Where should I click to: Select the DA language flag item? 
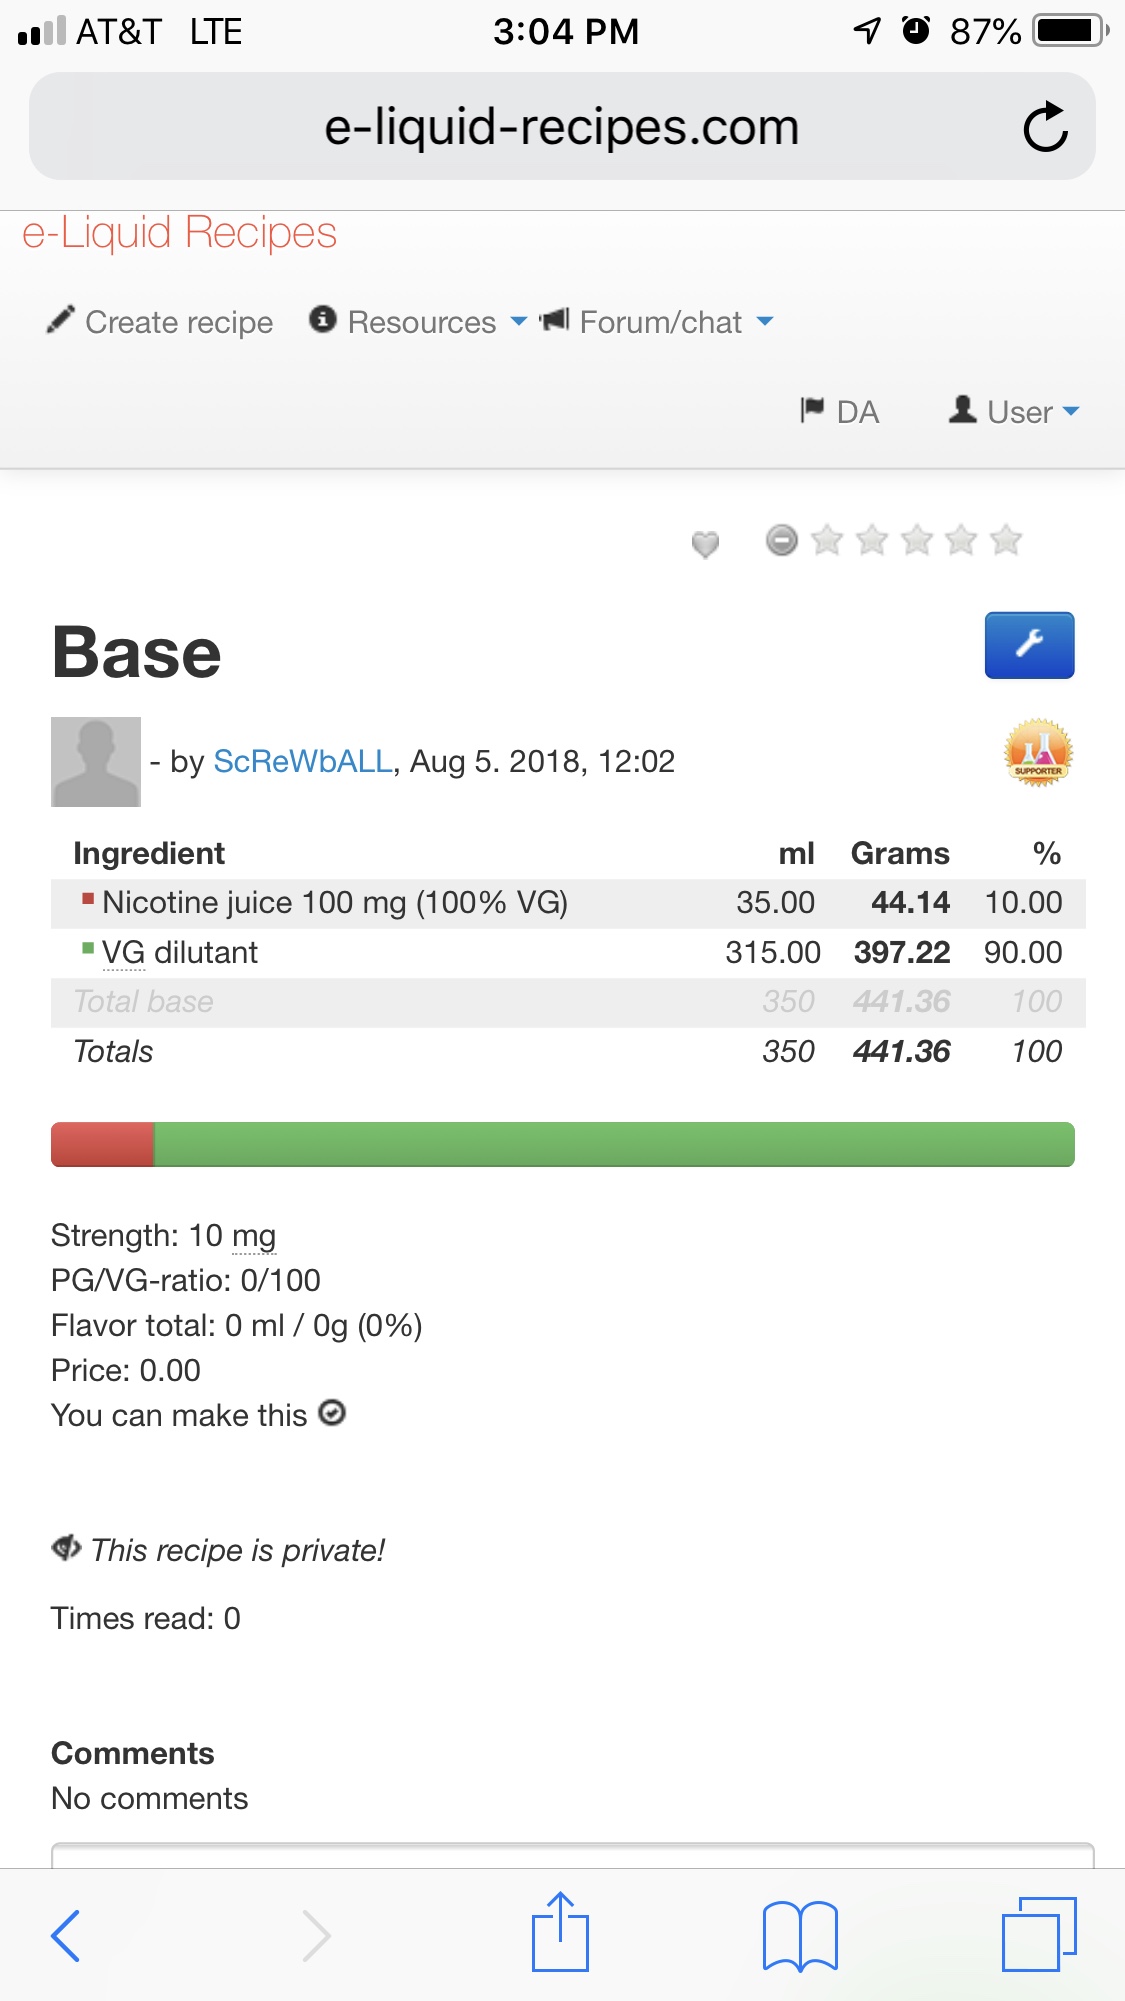point(840,411)
